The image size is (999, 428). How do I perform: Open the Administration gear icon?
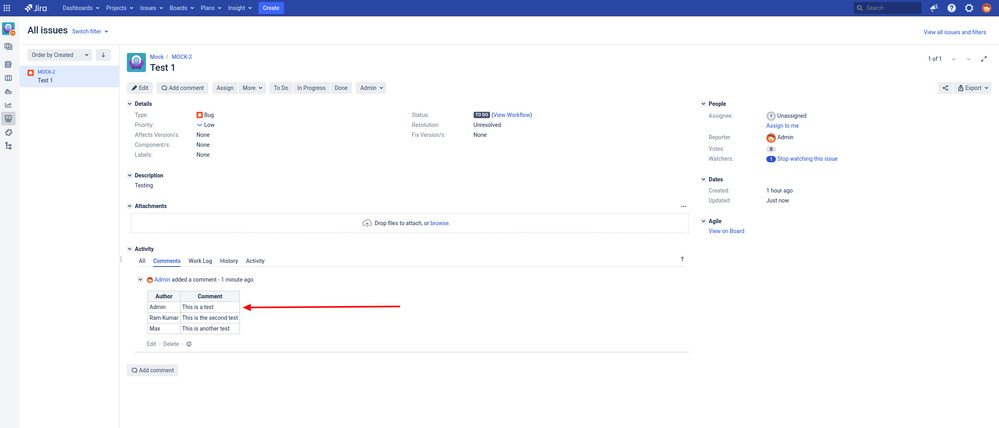(x=969, y=8)
